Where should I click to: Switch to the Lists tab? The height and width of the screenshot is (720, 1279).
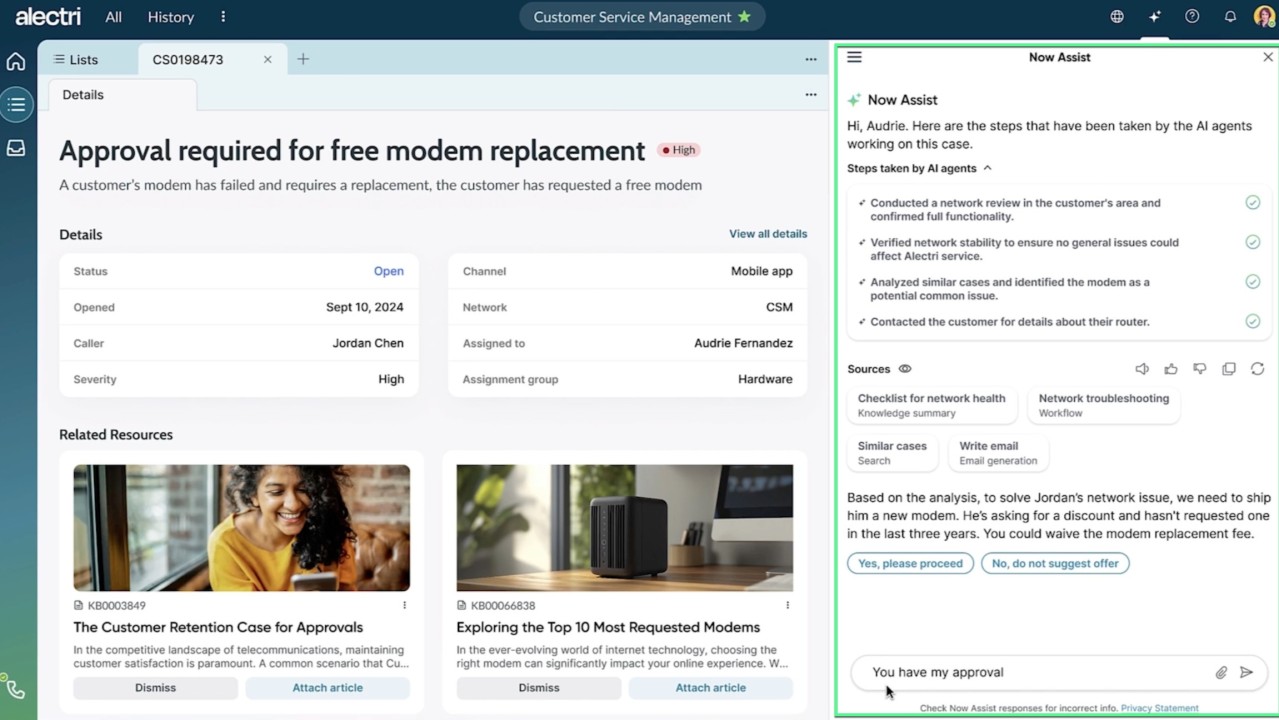77,60
